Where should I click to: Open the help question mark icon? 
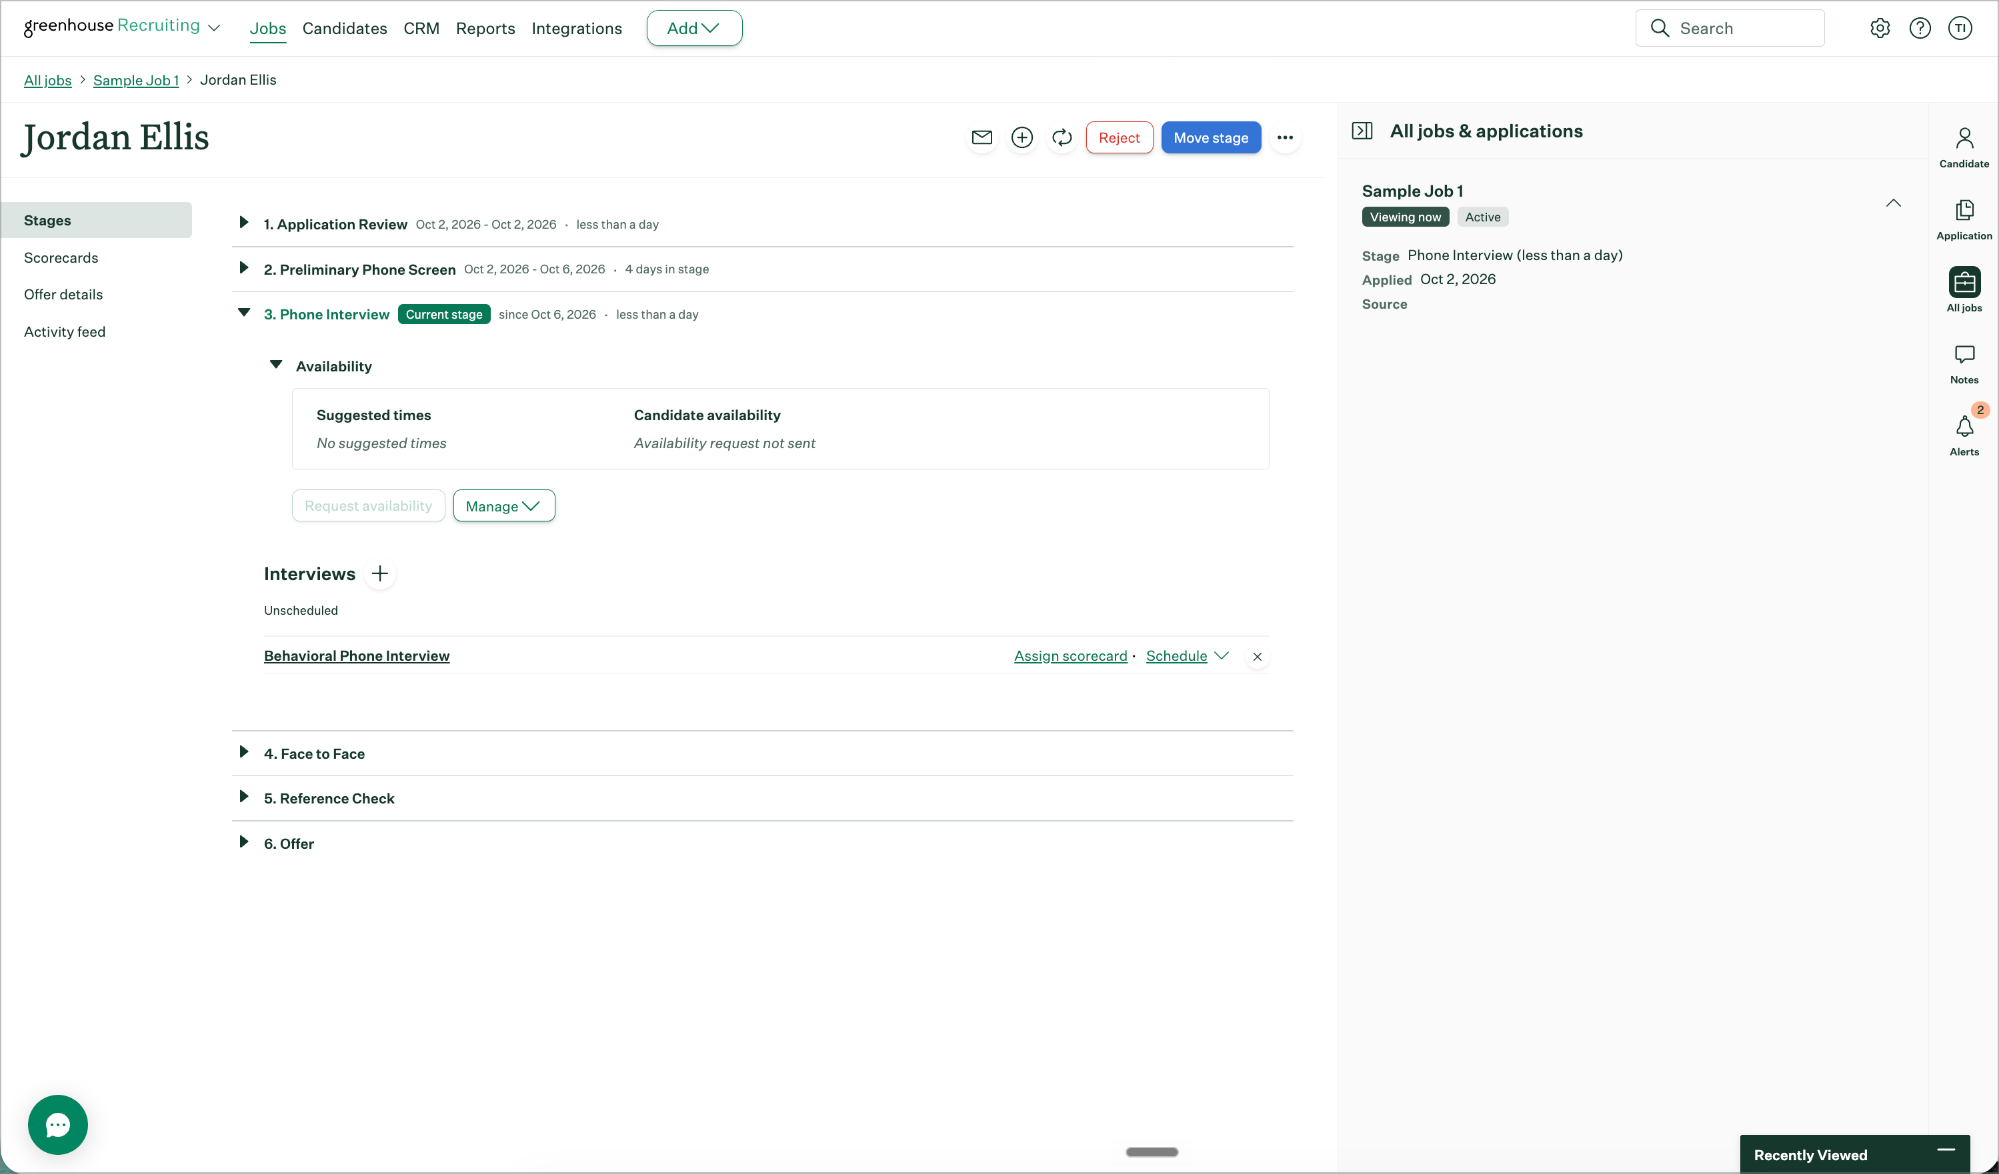click(x=1920, y=28)
